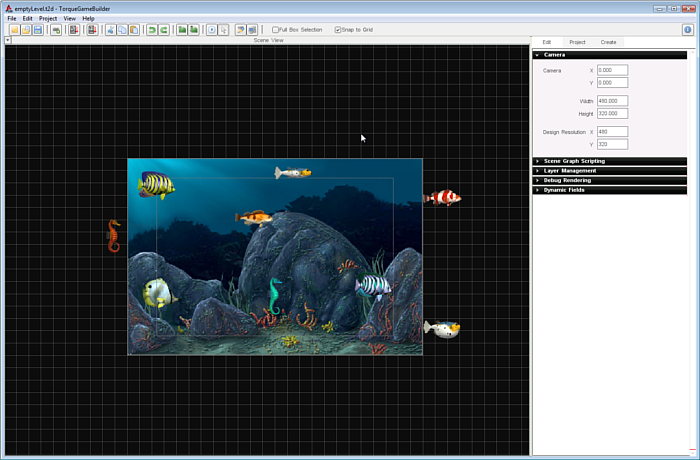Click the Open folder icon in toolbar
Viewport: 700px width, 460px height.
[x=26, y=30]
